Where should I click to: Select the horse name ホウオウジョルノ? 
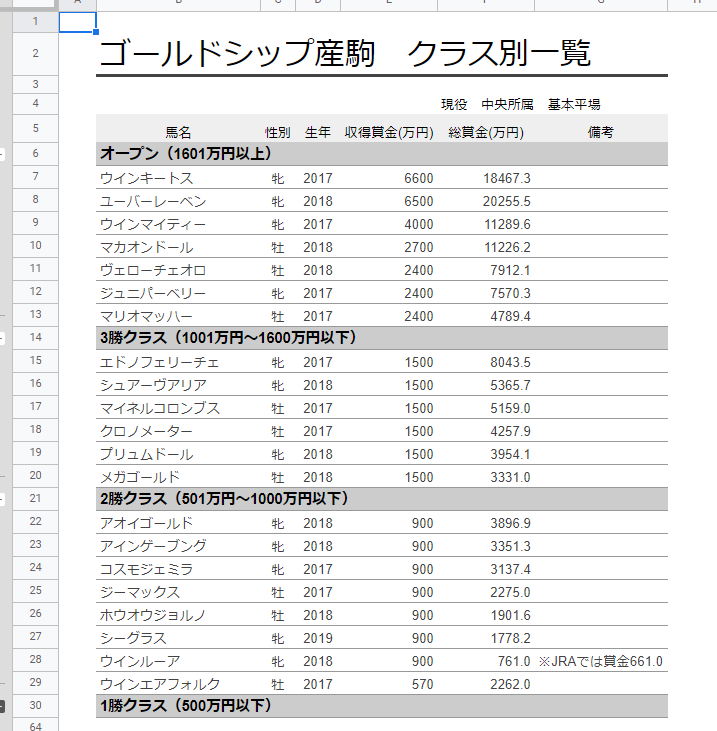tap(153, 615)
